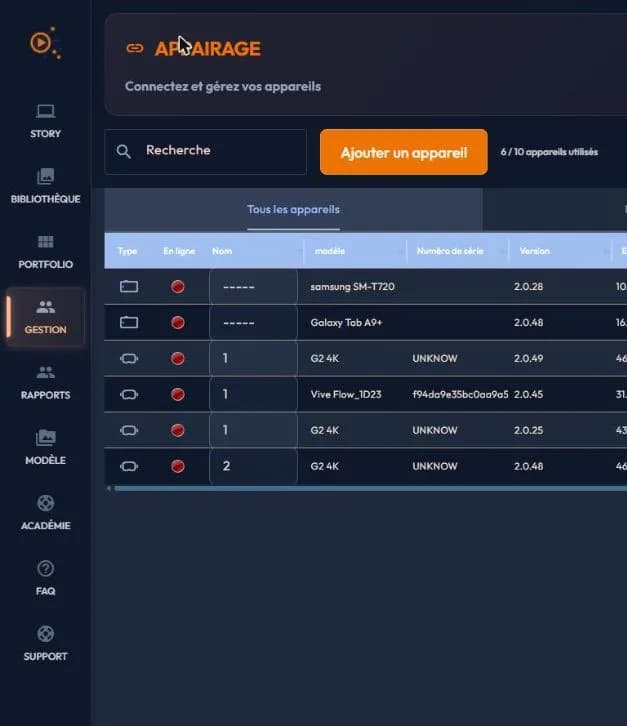This screenshot has width=627, height=726.
Task: Click the Galaxy Tab A9+ model cell
Action: [x=346, y=323]
